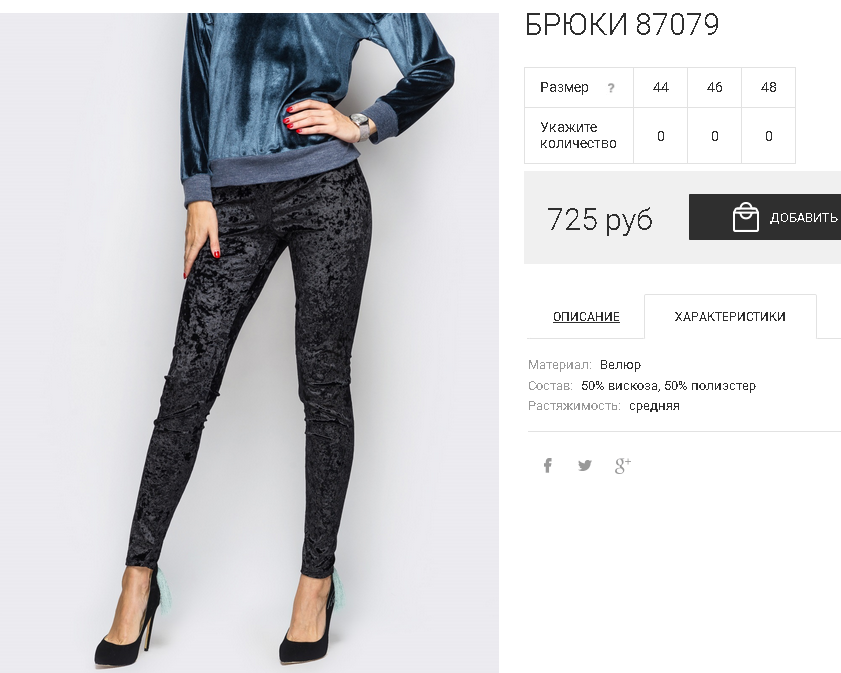Click the Добавить add to cart button

pyautogui.click(x=765, y=217)
